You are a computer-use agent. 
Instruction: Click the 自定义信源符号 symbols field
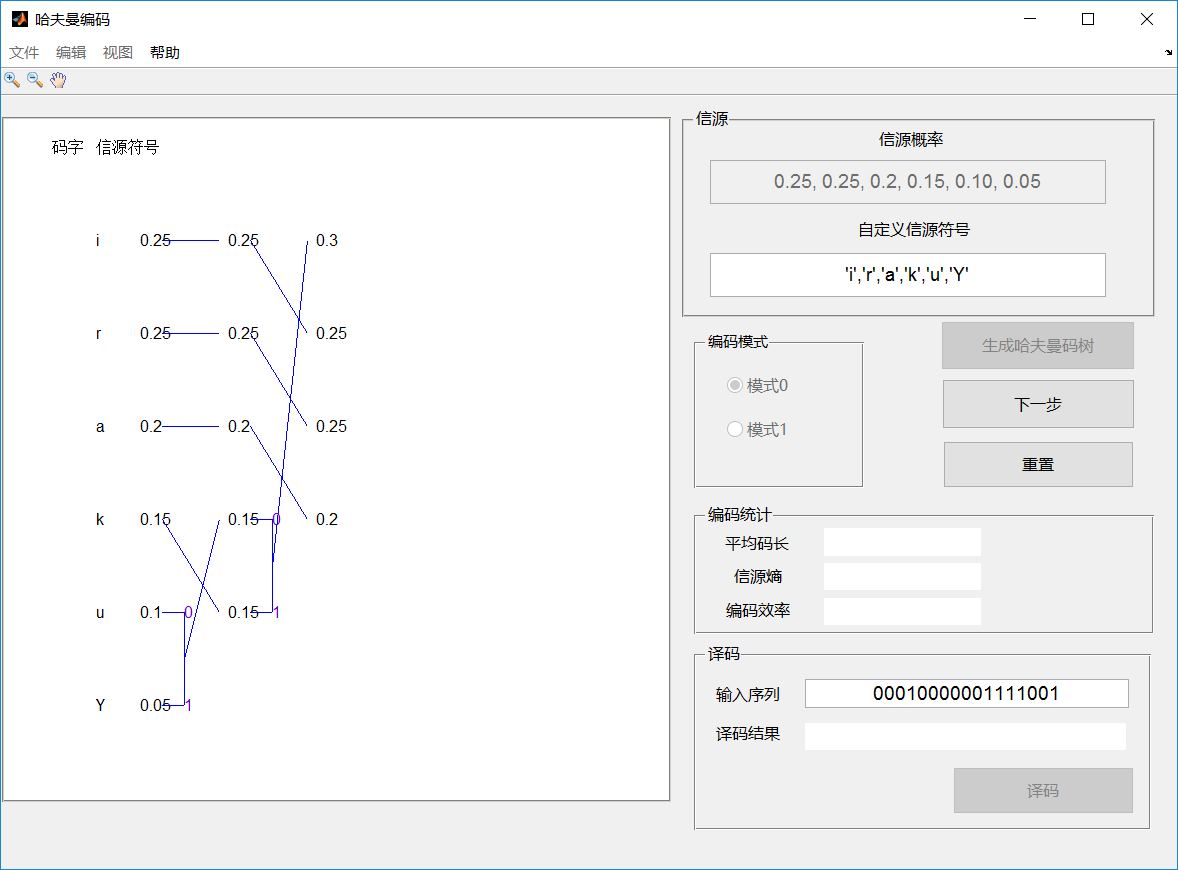pyautogui.click(x=907, y=275)
